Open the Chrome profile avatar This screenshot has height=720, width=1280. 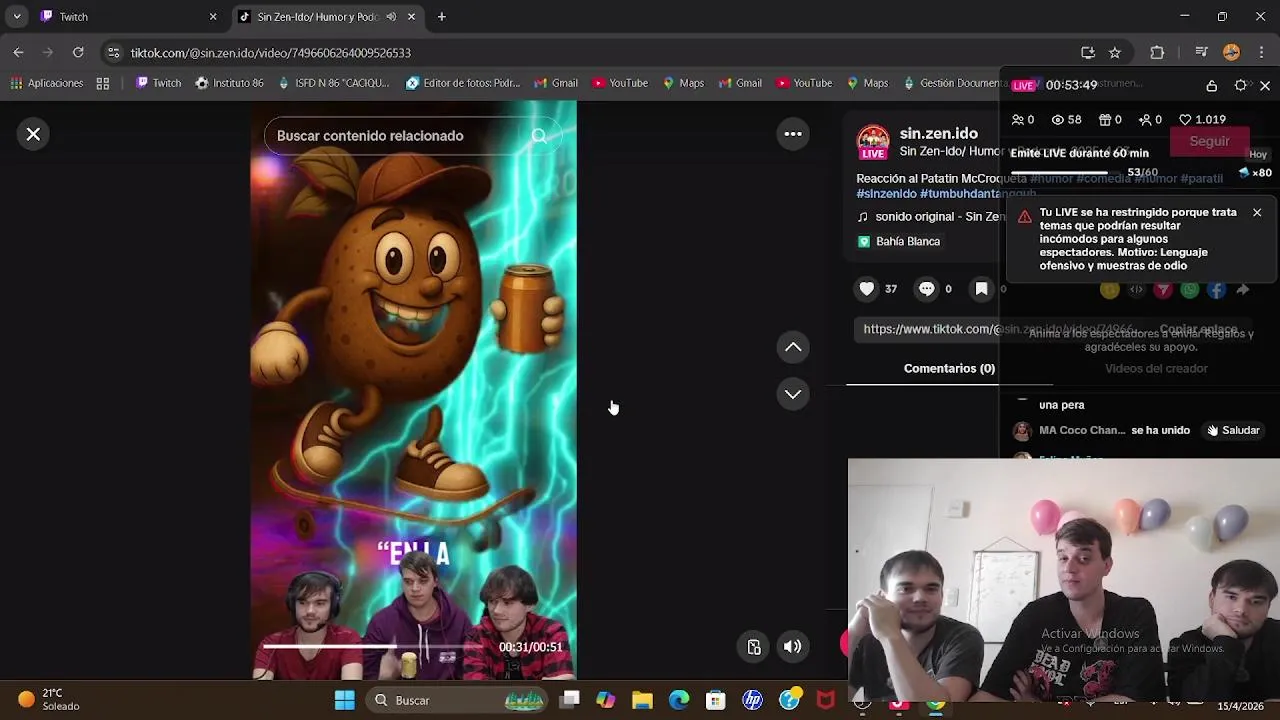coord(1231,53)
